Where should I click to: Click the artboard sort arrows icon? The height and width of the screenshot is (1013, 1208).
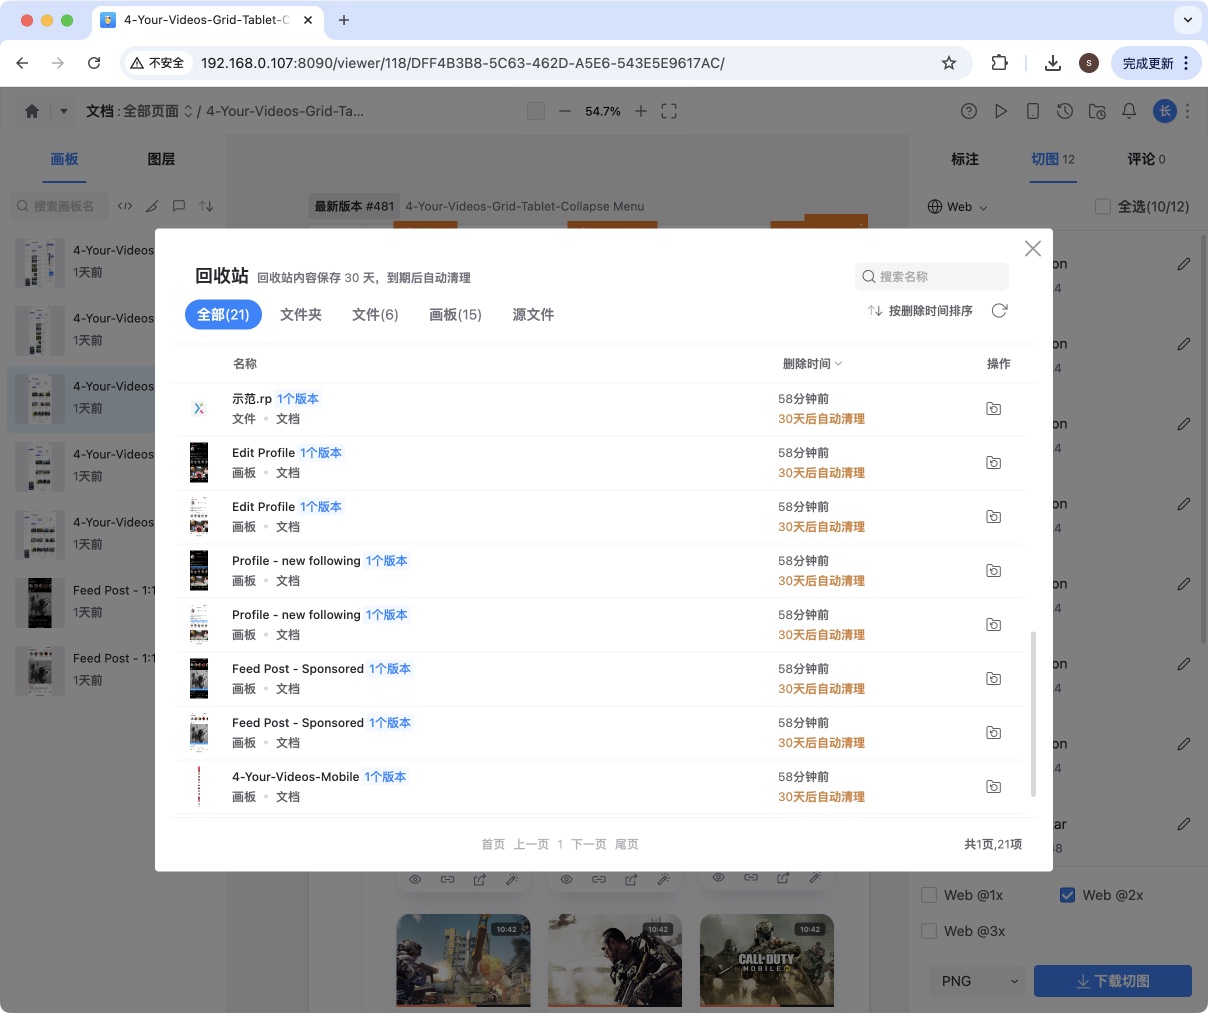pos(208,206)
